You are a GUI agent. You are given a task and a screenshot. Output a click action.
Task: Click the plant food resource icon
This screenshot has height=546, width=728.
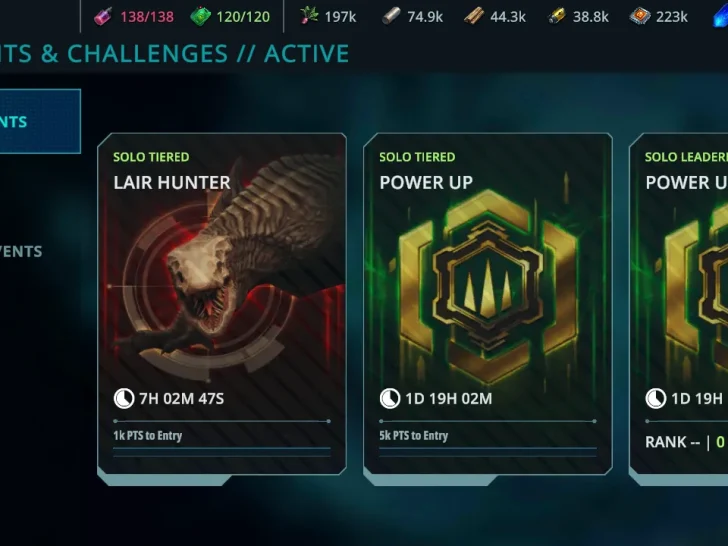tap(309, 16)
